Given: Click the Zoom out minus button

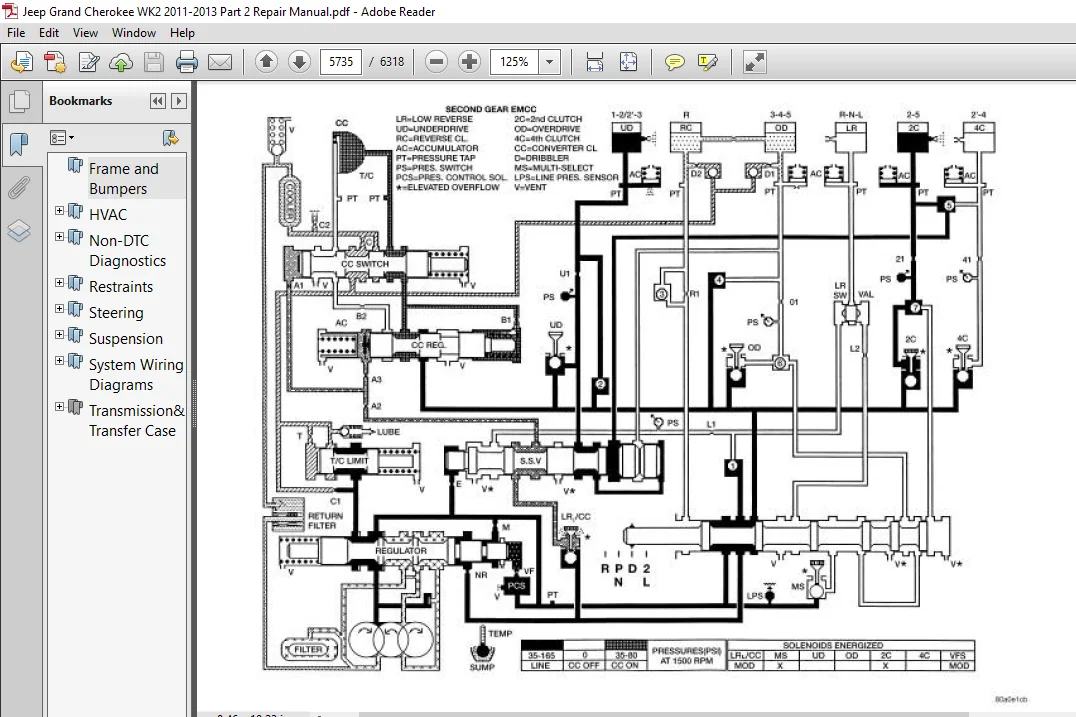Looking at the screenshot, I should pos(436,62).
